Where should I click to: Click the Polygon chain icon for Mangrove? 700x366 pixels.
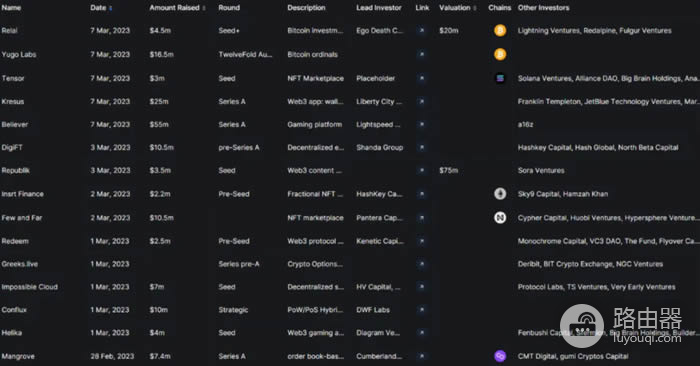pos(500,356)
